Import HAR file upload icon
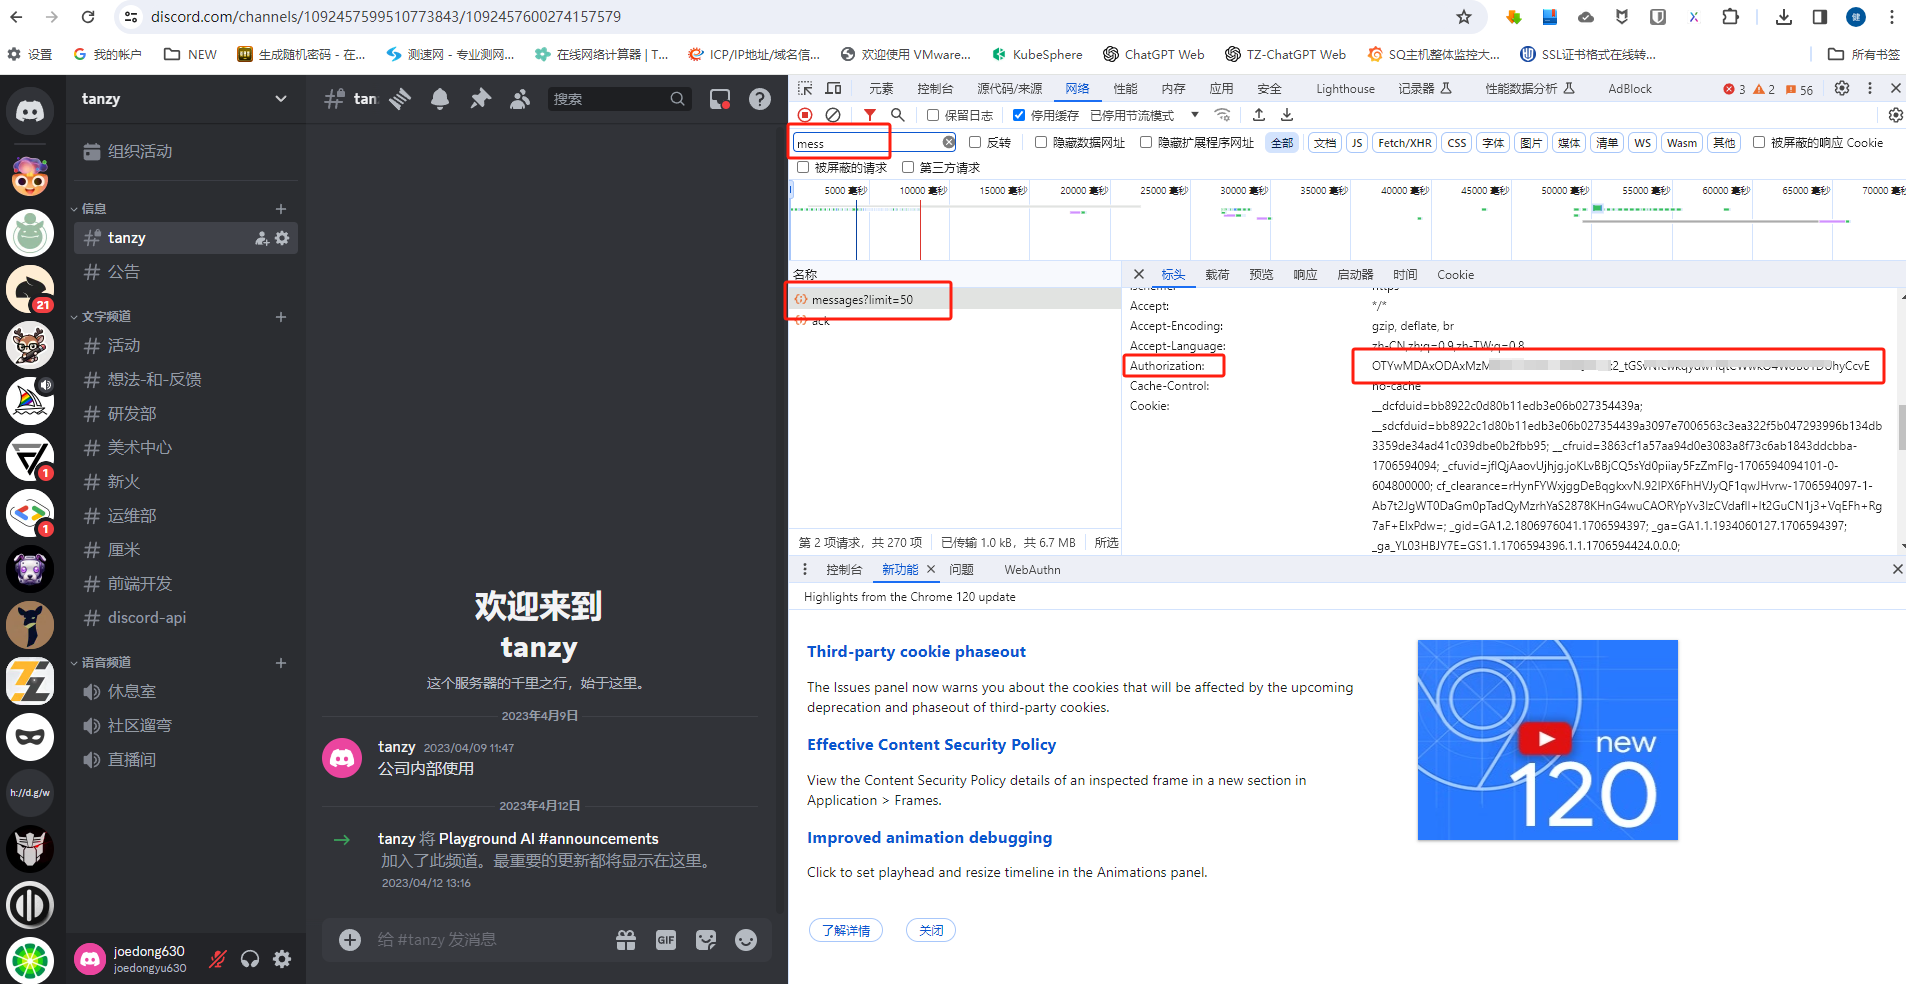Screen dimensions: 1906x984 [1259, 115]
